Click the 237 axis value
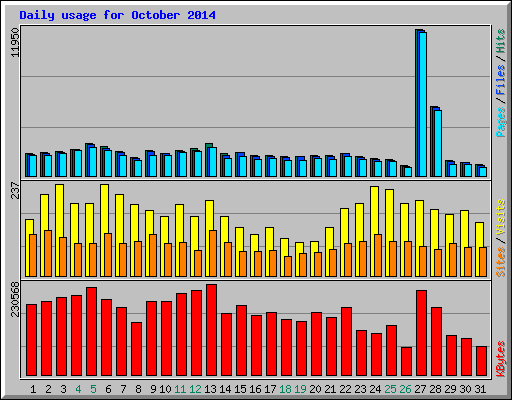This screenshot has height=400, width=512. point(15,190)
